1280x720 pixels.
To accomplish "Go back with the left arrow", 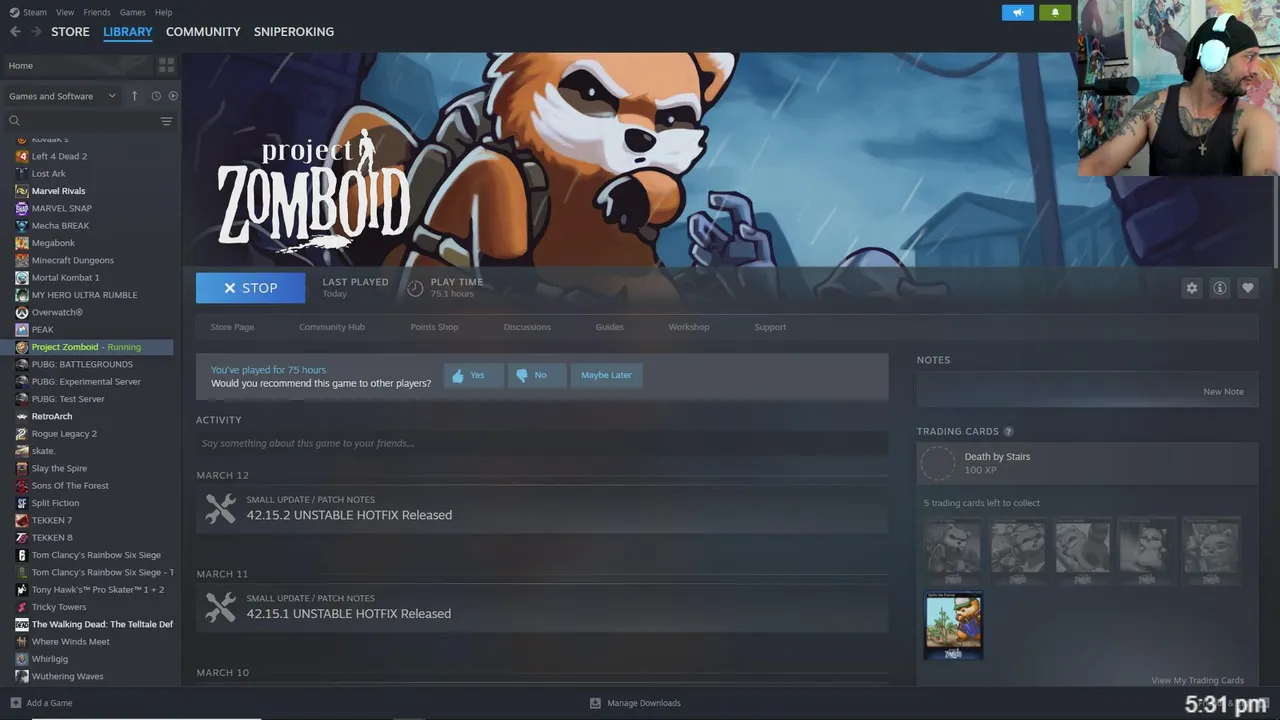I will [15, 32].
